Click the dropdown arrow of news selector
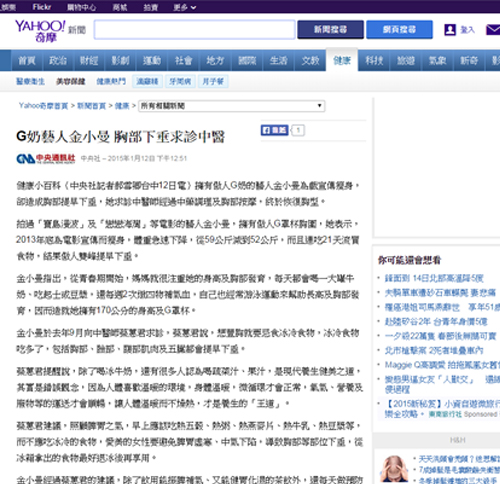Screen dimensions: 500x484 pyautogui.click(x=319, y=106)
